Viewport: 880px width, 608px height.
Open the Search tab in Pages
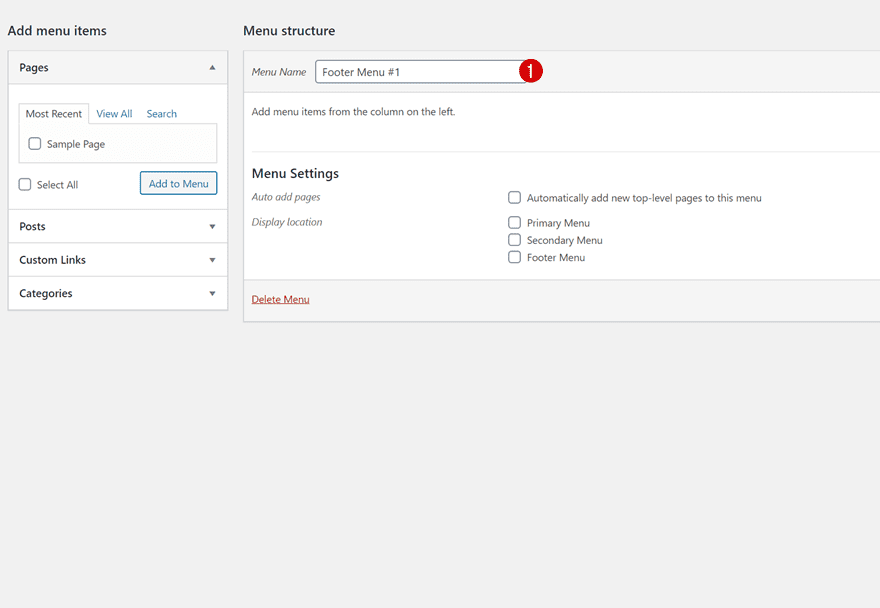click(x=161, y=113)
